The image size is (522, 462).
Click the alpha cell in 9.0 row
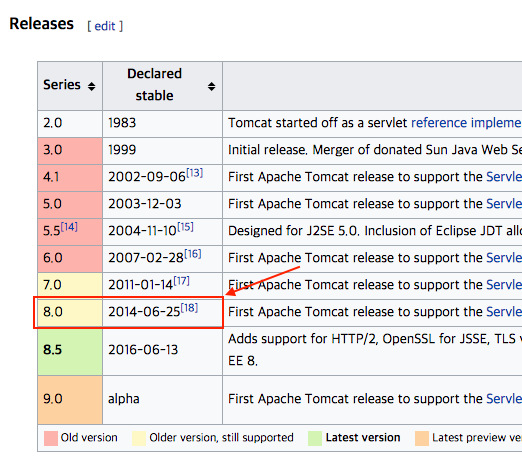tap(162, 400)
